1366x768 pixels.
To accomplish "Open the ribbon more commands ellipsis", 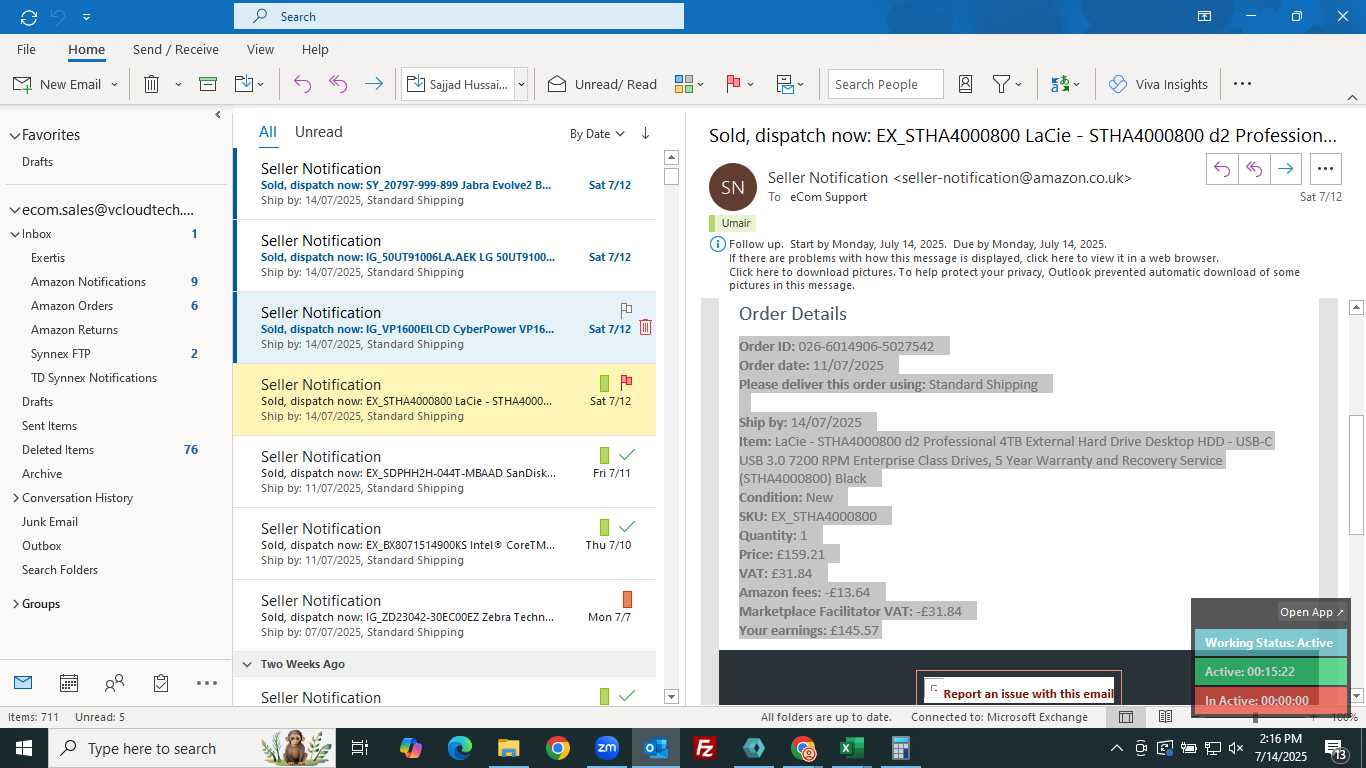I will tap(1242, 84).
